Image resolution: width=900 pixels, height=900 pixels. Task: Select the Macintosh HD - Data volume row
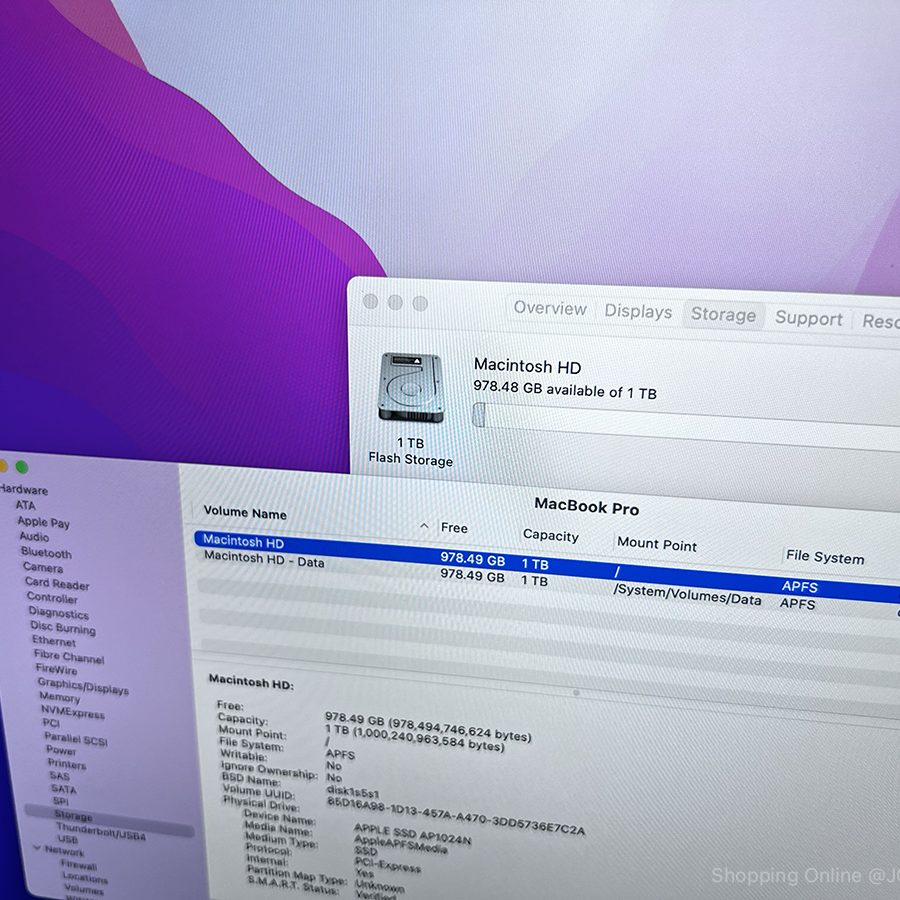tap(547, 581)
